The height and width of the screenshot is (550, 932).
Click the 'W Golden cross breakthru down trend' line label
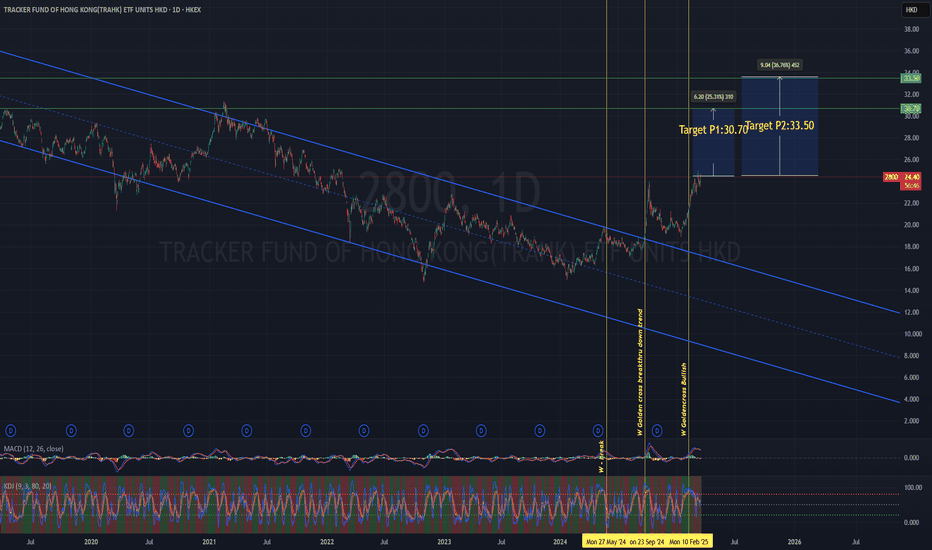640,373
